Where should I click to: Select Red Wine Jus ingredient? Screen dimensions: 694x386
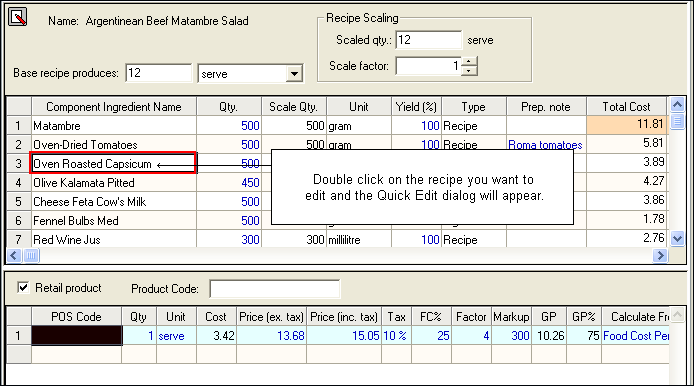[x=114, y=239]
